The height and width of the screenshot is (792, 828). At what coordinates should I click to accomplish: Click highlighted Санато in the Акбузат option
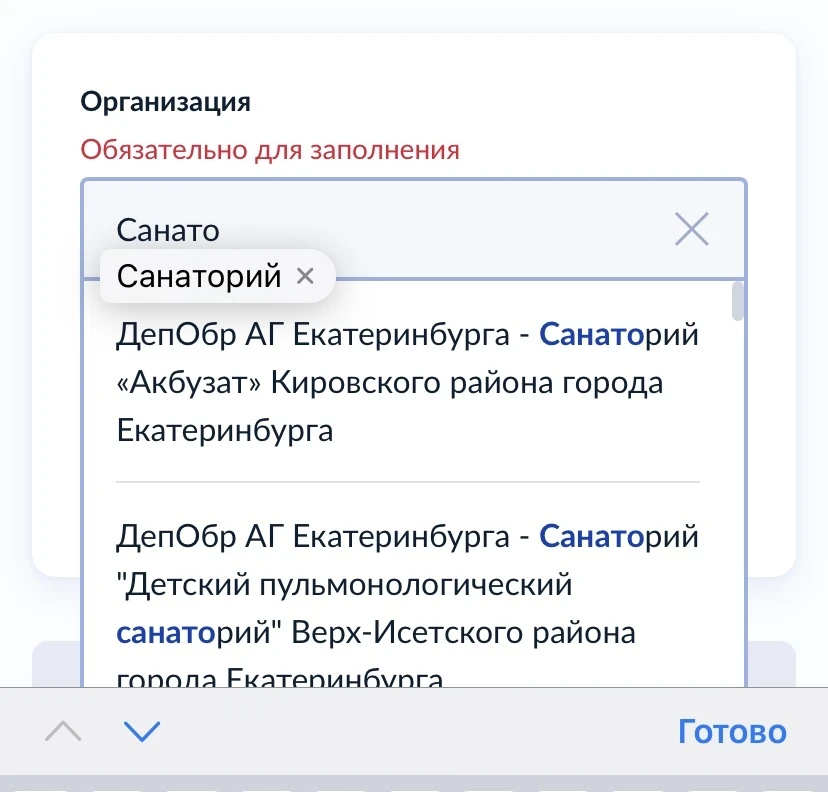(590, 335)
